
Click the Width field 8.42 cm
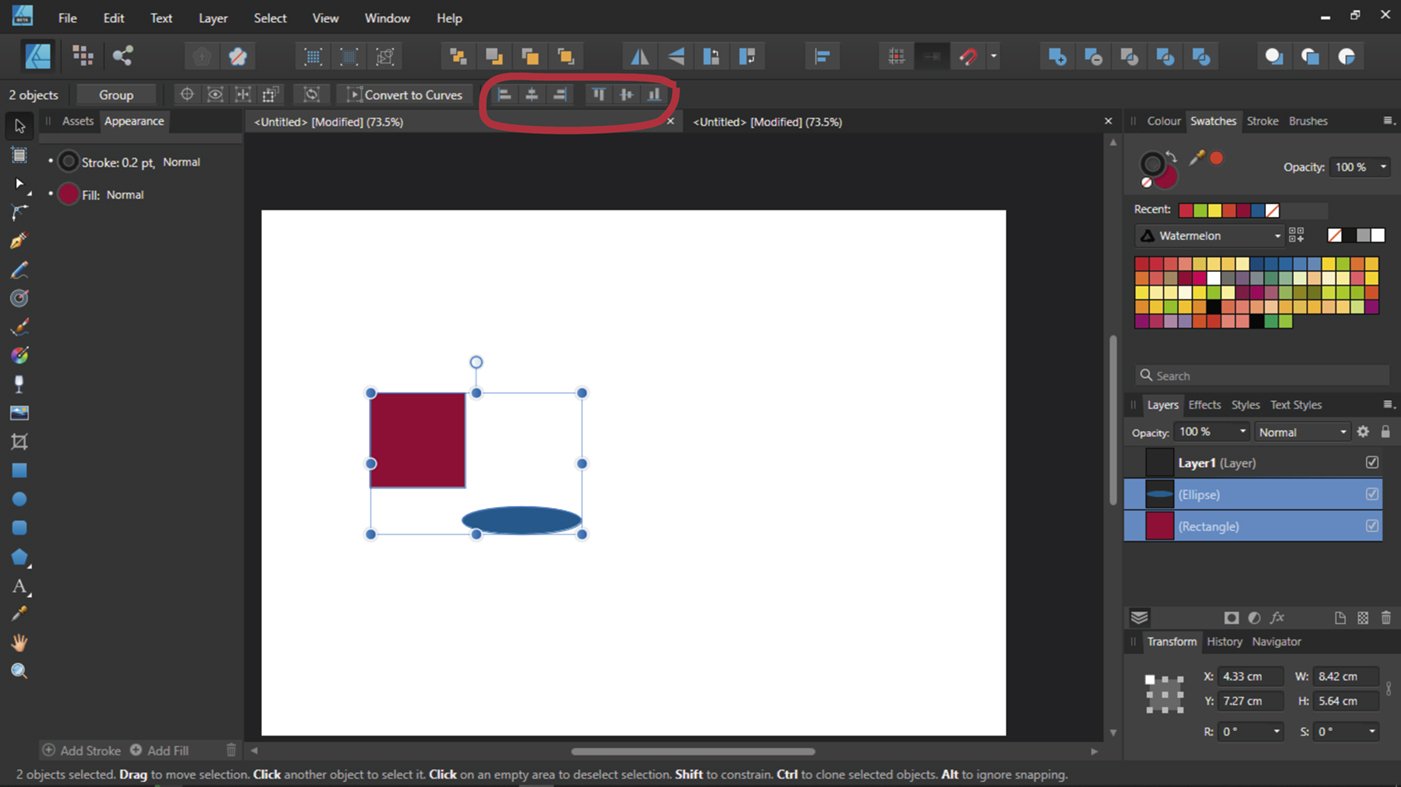(x=1346, y=677)
